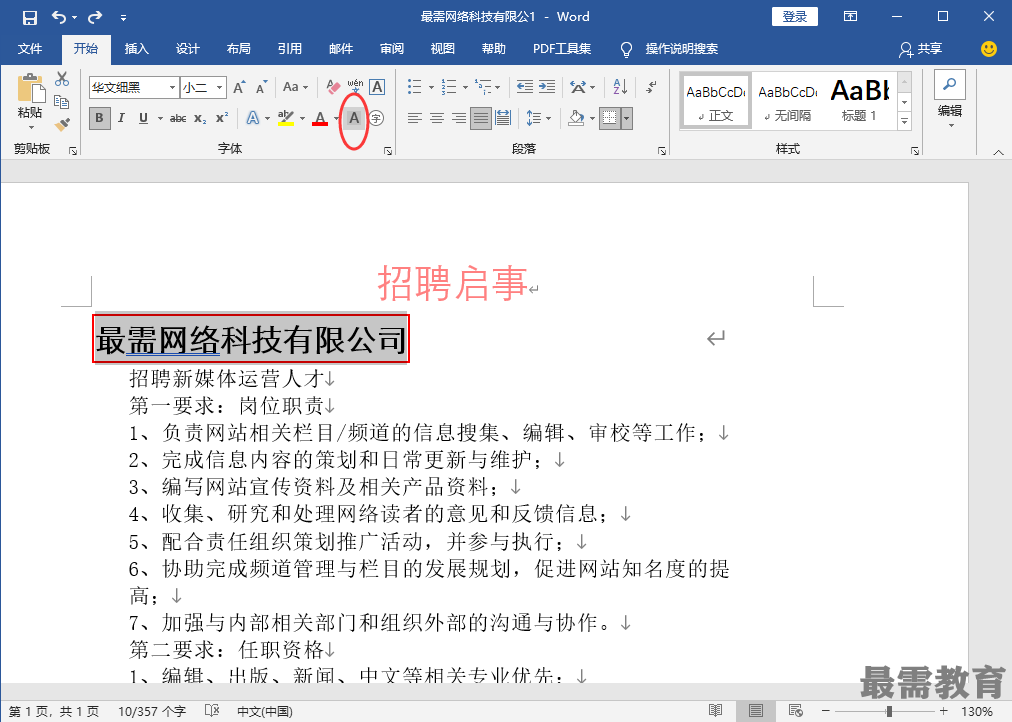Click the zoom in plus button
The width and height of the screenshot is (1012, 722).
(x=944, y=711)
